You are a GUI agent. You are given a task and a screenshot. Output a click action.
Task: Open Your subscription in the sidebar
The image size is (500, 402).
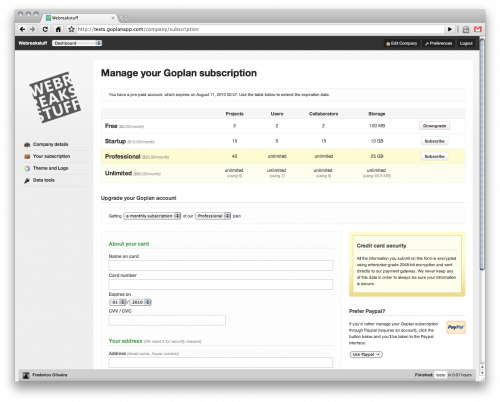pyautogui.click(x=51, y=156)
